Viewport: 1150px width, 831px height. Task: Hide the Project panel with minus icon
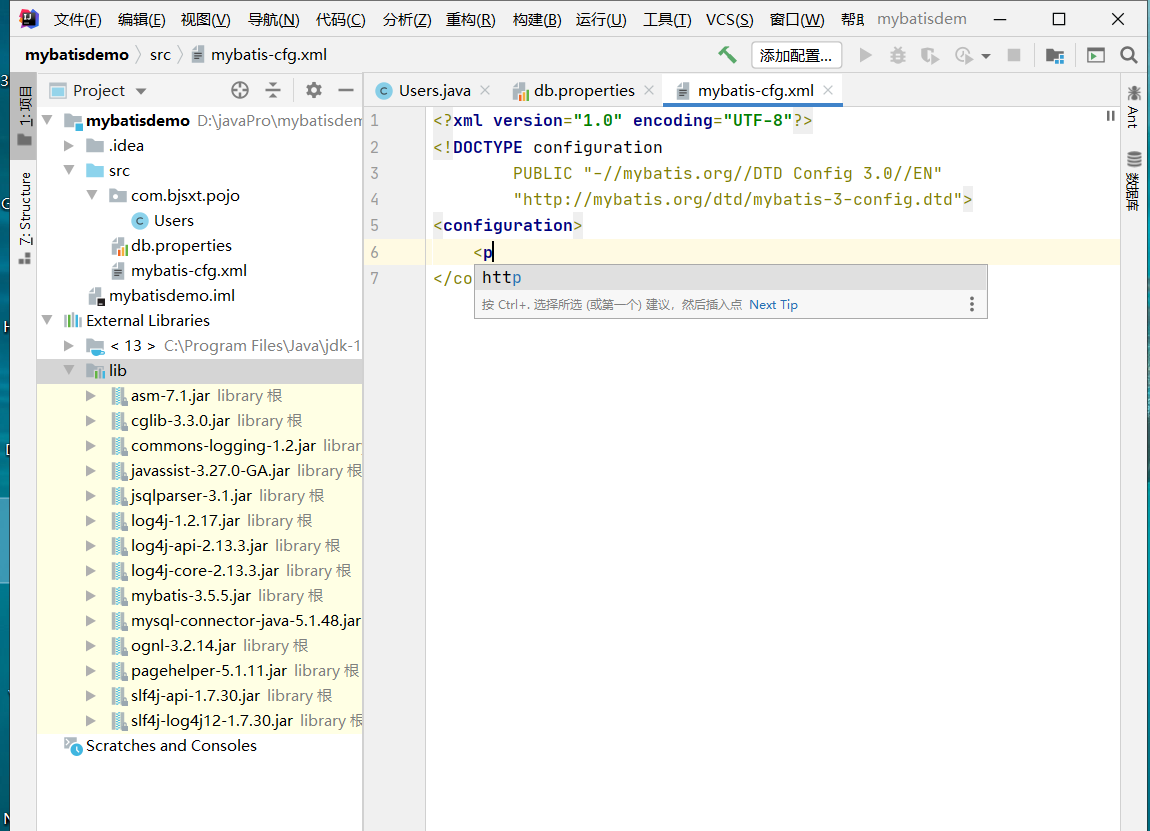(346, 90)
